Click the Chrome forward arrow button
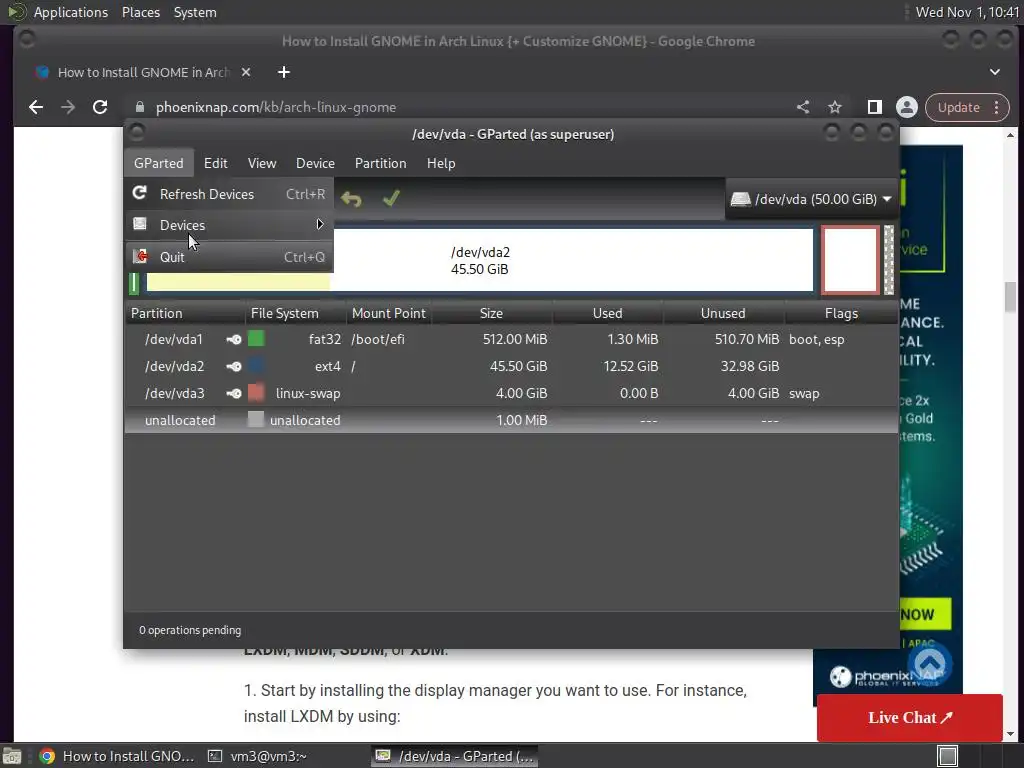This screenshot has height=768, width=1024. coord(68,107)
